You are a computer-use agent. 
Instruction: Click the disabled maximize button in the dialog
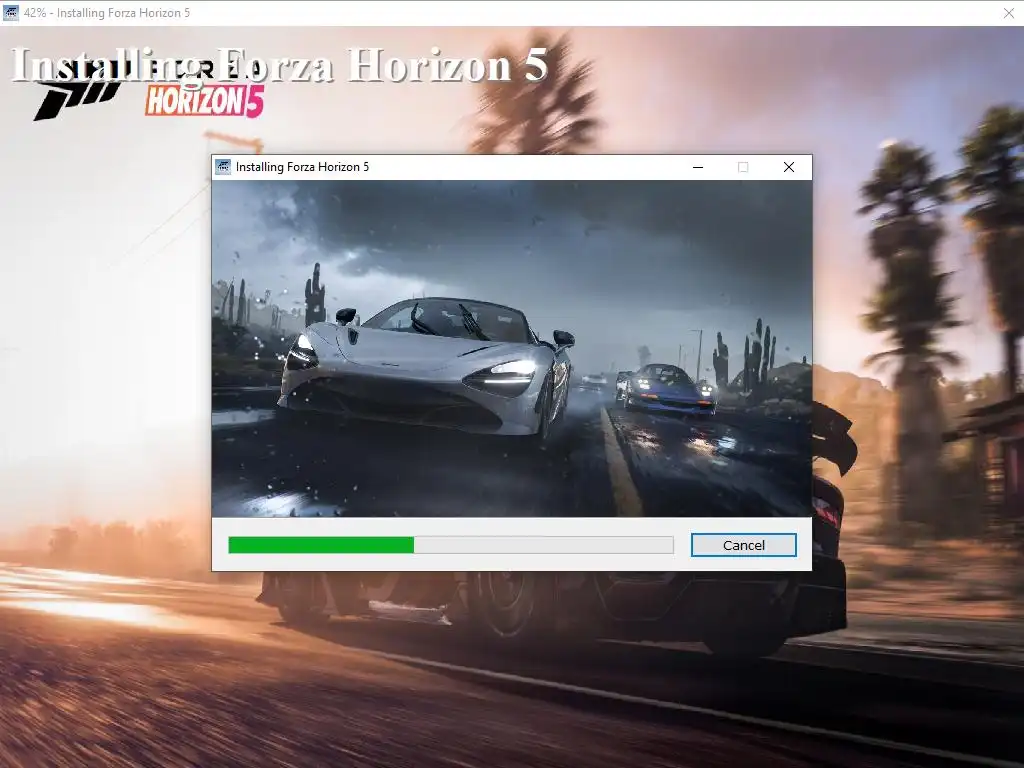click(743, 167)
